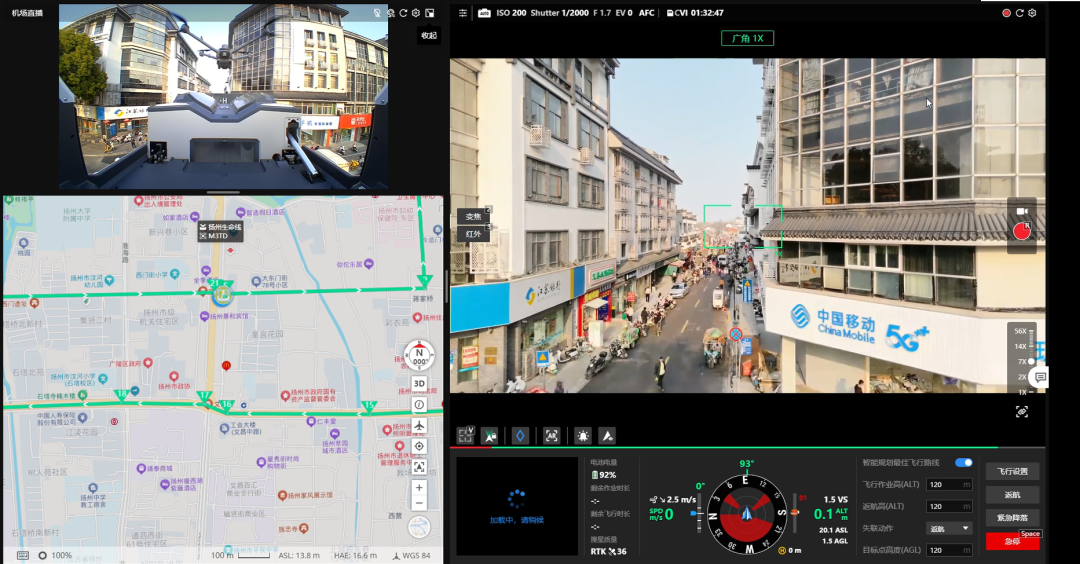Center map on the aircraft icon

pos(419,426)
